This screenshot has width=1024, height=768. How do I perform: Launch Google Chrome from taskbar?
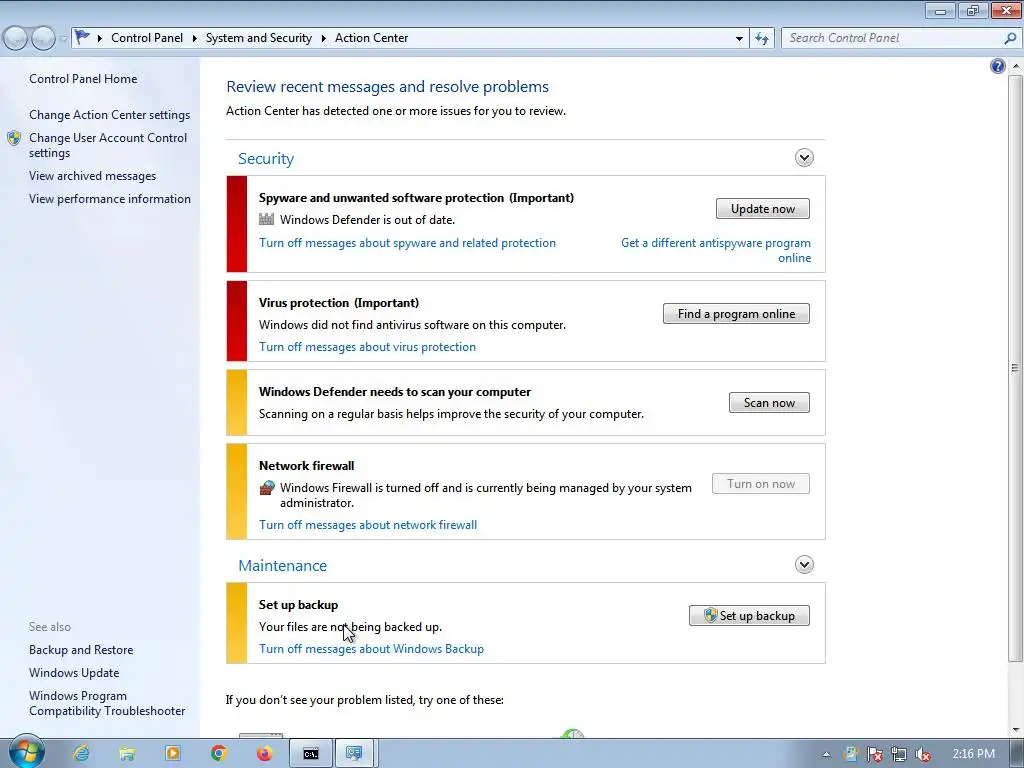coord(219,753)
